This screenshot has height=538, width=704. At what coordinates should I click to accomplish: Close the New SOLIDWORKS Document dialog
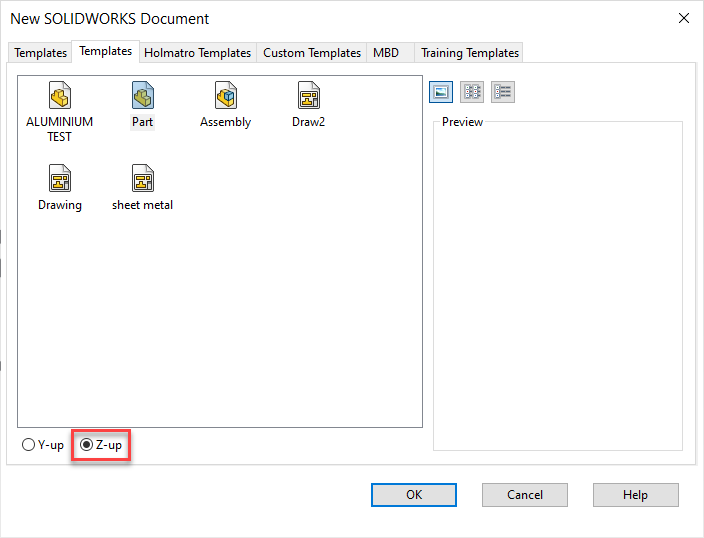pos(684,18)
